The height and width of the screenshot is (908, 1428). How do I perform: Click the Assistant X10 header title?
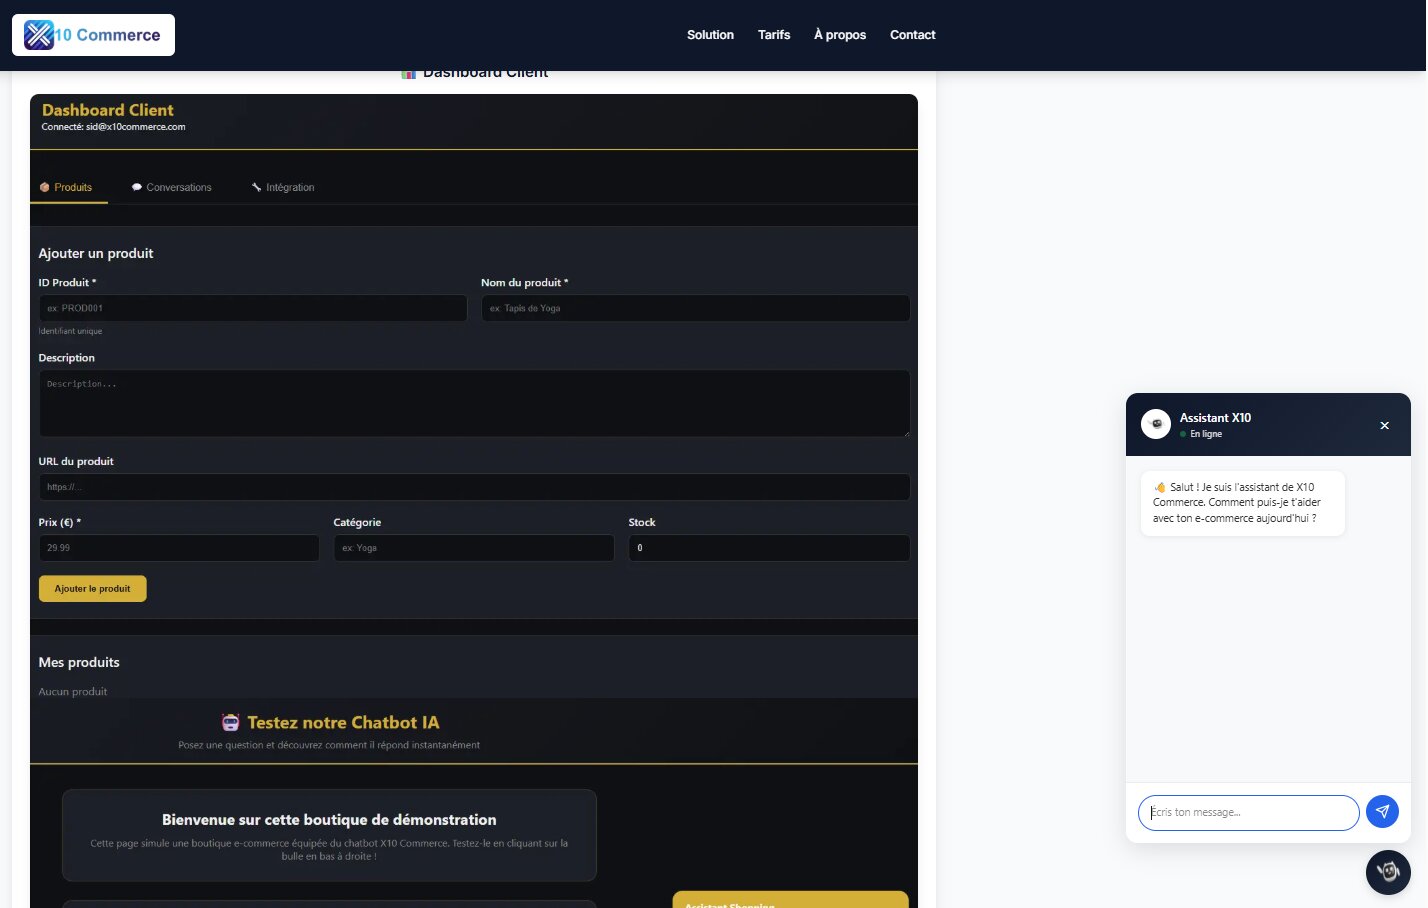pos(1215,418)
